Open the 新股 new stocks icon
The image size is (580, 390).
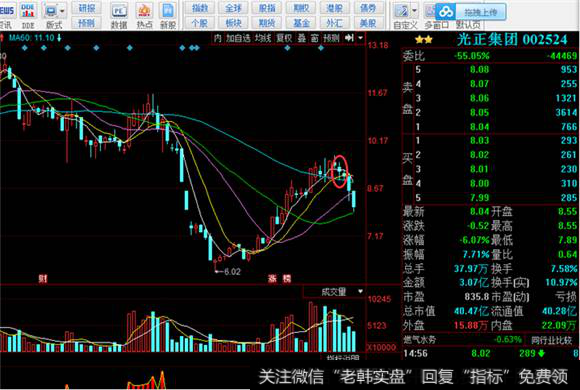pos(168,11)
